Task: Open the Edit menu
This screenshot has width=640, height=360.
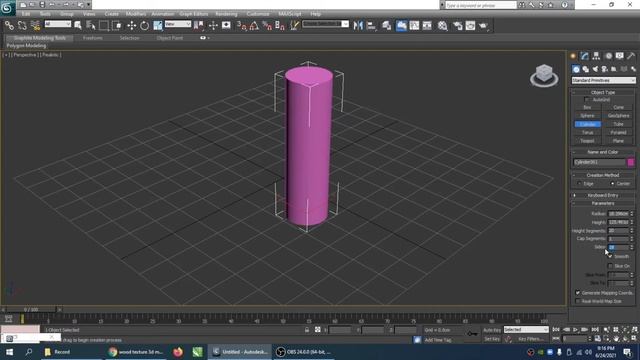Action: (26, 14)
